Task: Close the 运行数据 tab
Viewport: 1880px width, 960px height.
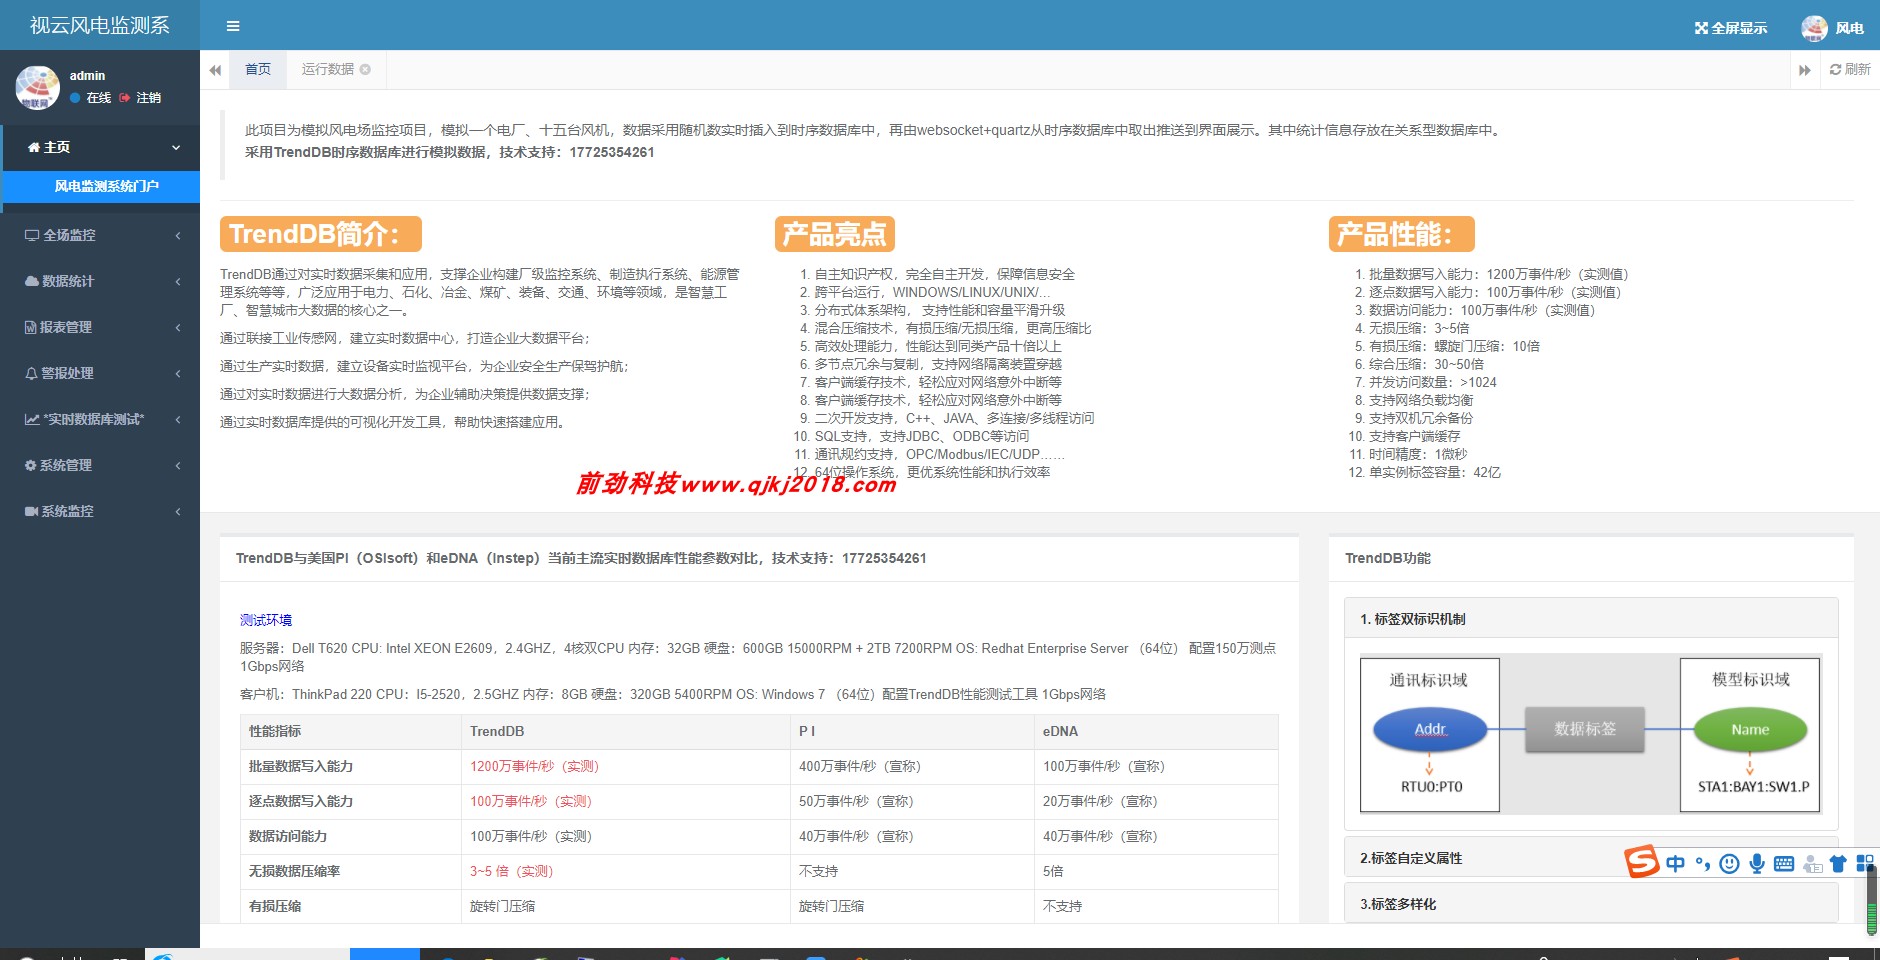Action: point(366,69)
